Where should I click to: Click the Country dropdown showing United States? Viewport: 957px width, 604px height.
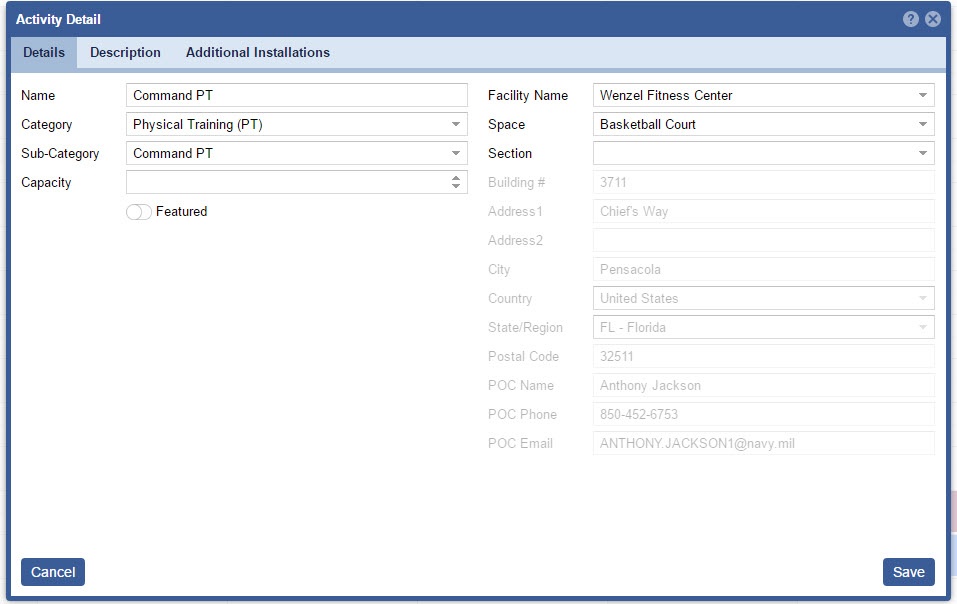point(763,299)
